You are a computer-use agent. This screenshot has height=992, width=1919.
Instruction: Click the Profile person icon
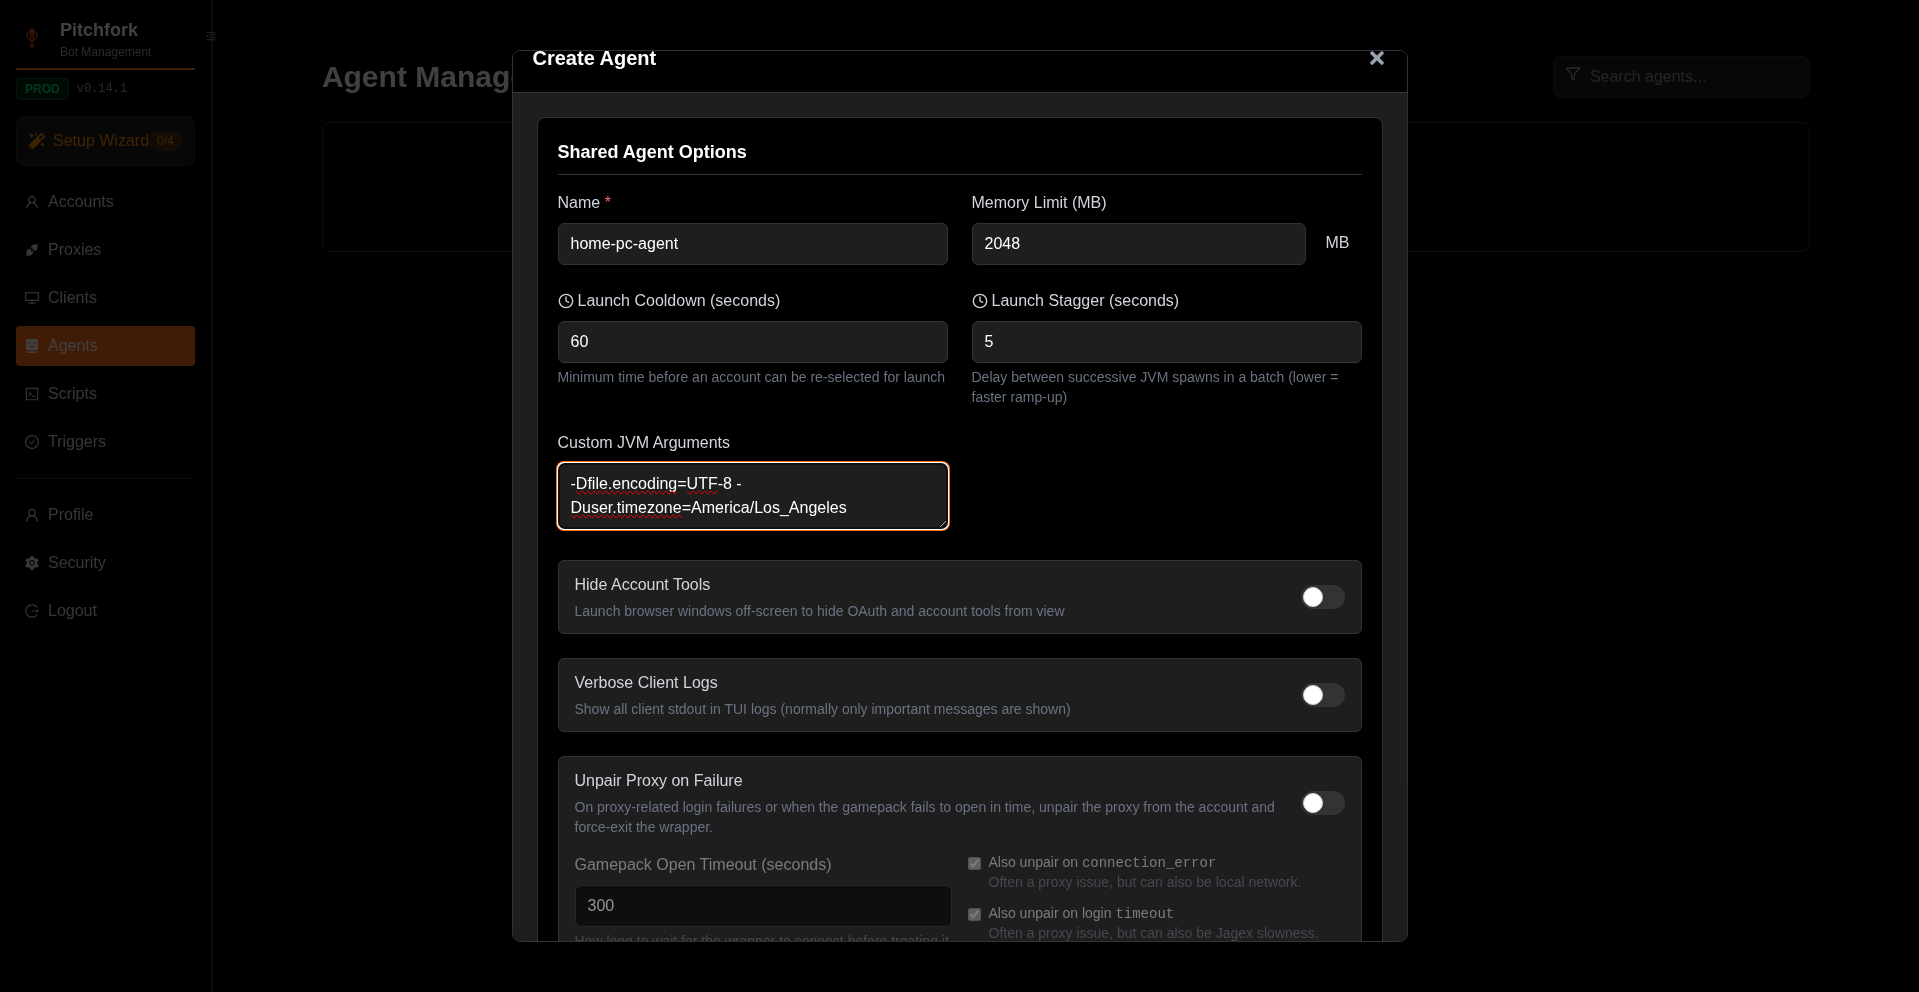pos(32,515)
